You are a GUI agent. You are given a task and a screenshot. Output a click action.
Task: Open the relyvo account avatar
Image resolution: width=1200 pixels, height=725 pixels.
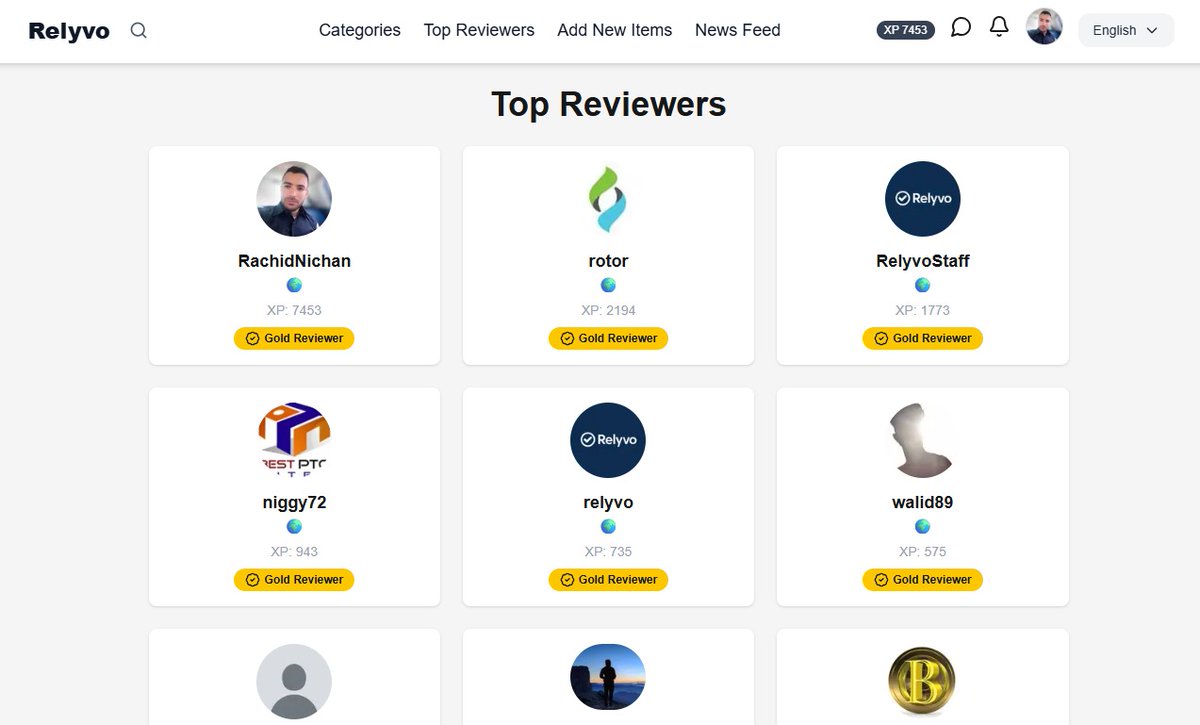pos(608,440)
